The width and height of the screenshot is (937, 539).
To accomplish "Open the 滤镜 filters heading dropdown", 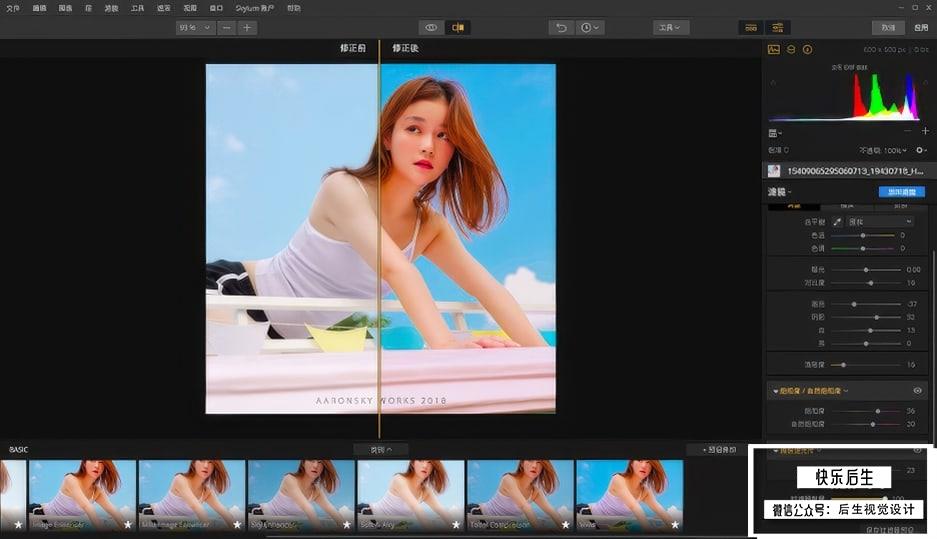I will pyautogui.click(x=780, y=192).
